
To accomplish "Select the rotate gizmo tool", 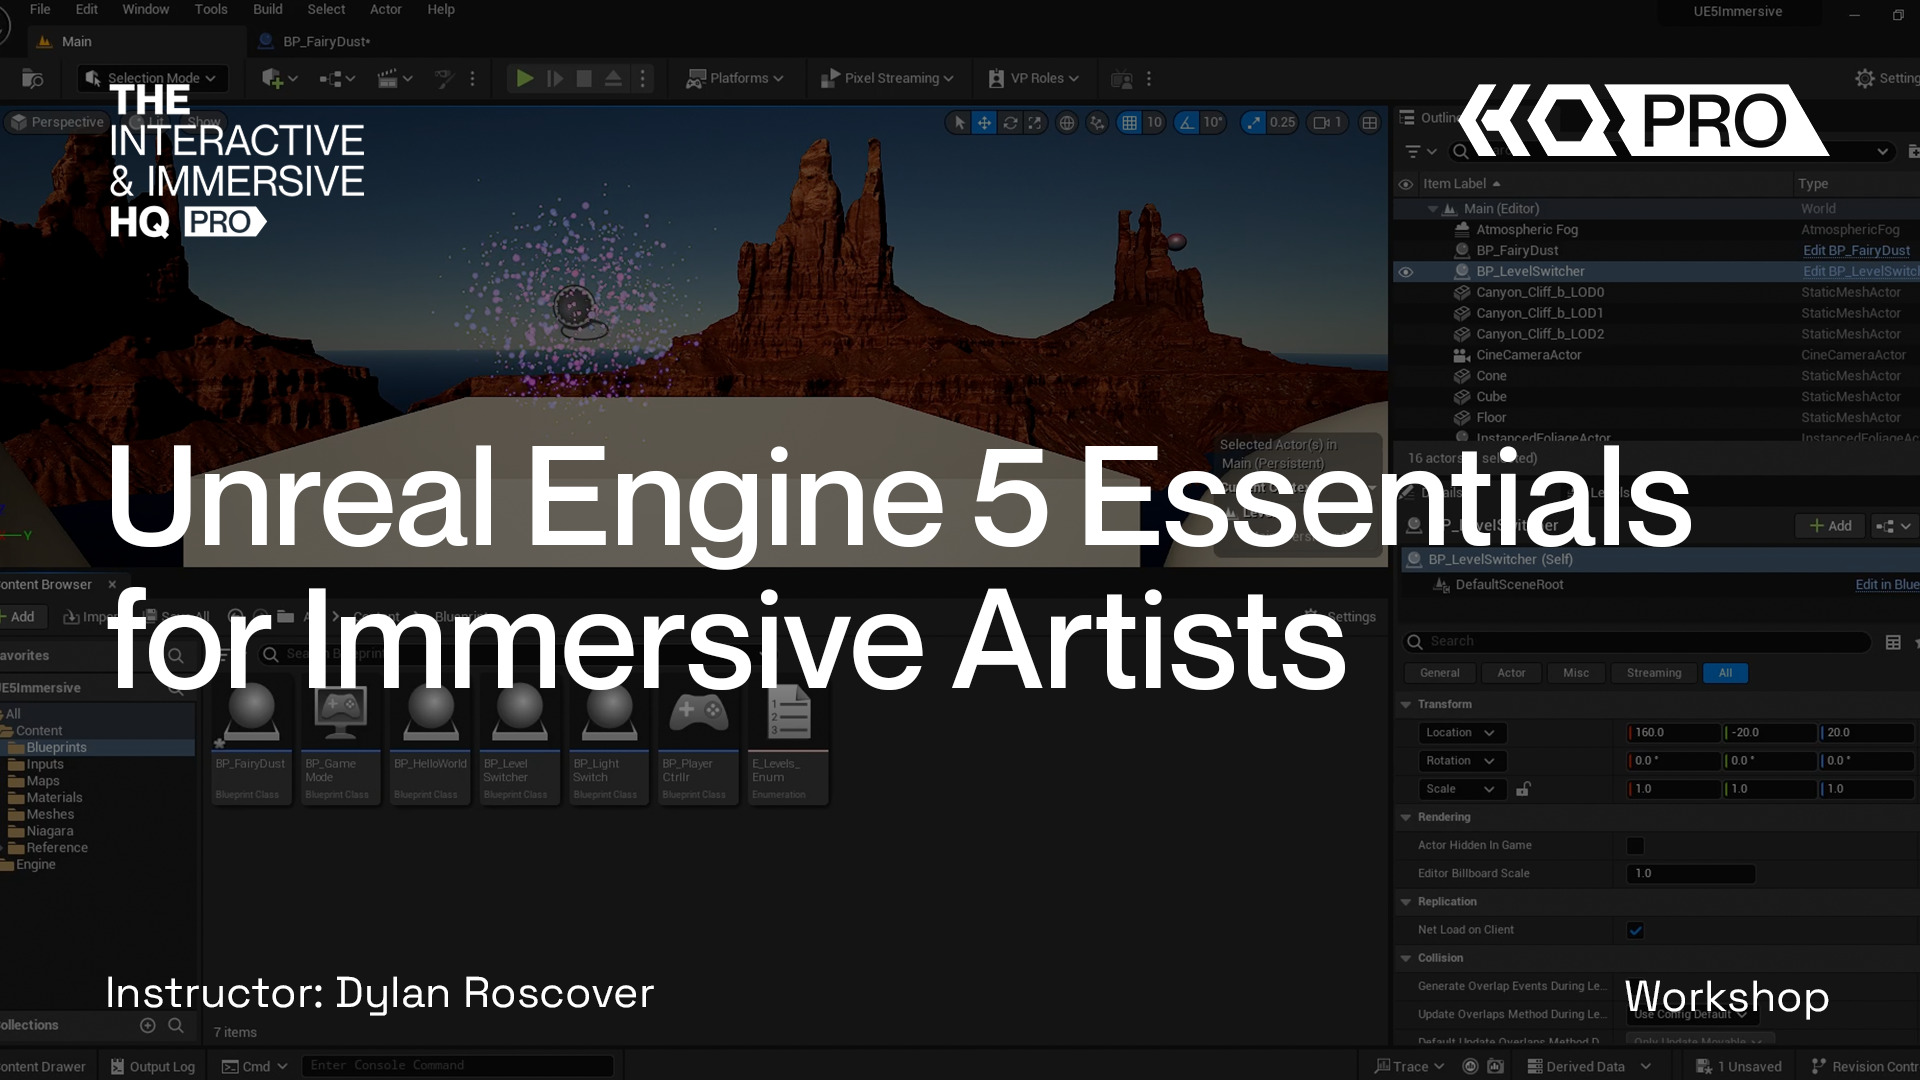I will coord(1010,122).
